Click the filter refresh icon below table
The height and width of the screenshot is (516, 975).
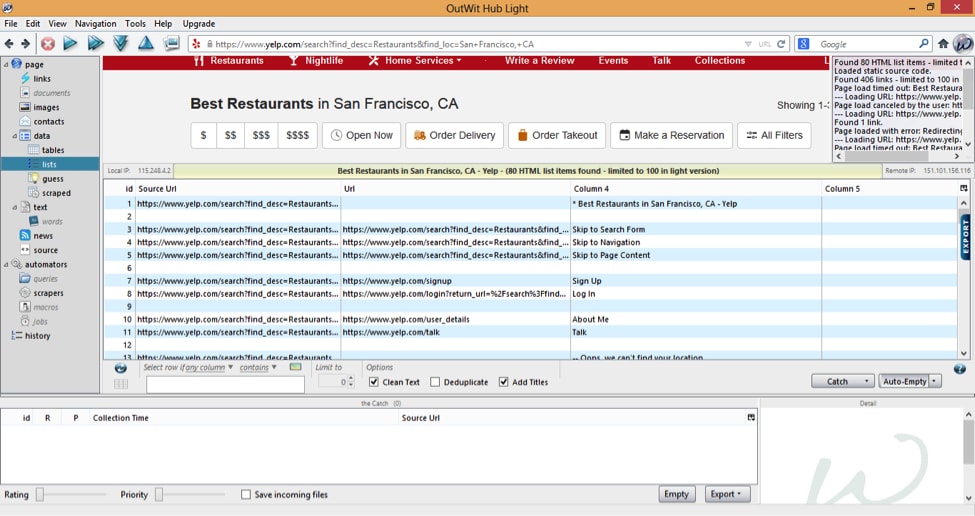[121, 368]
